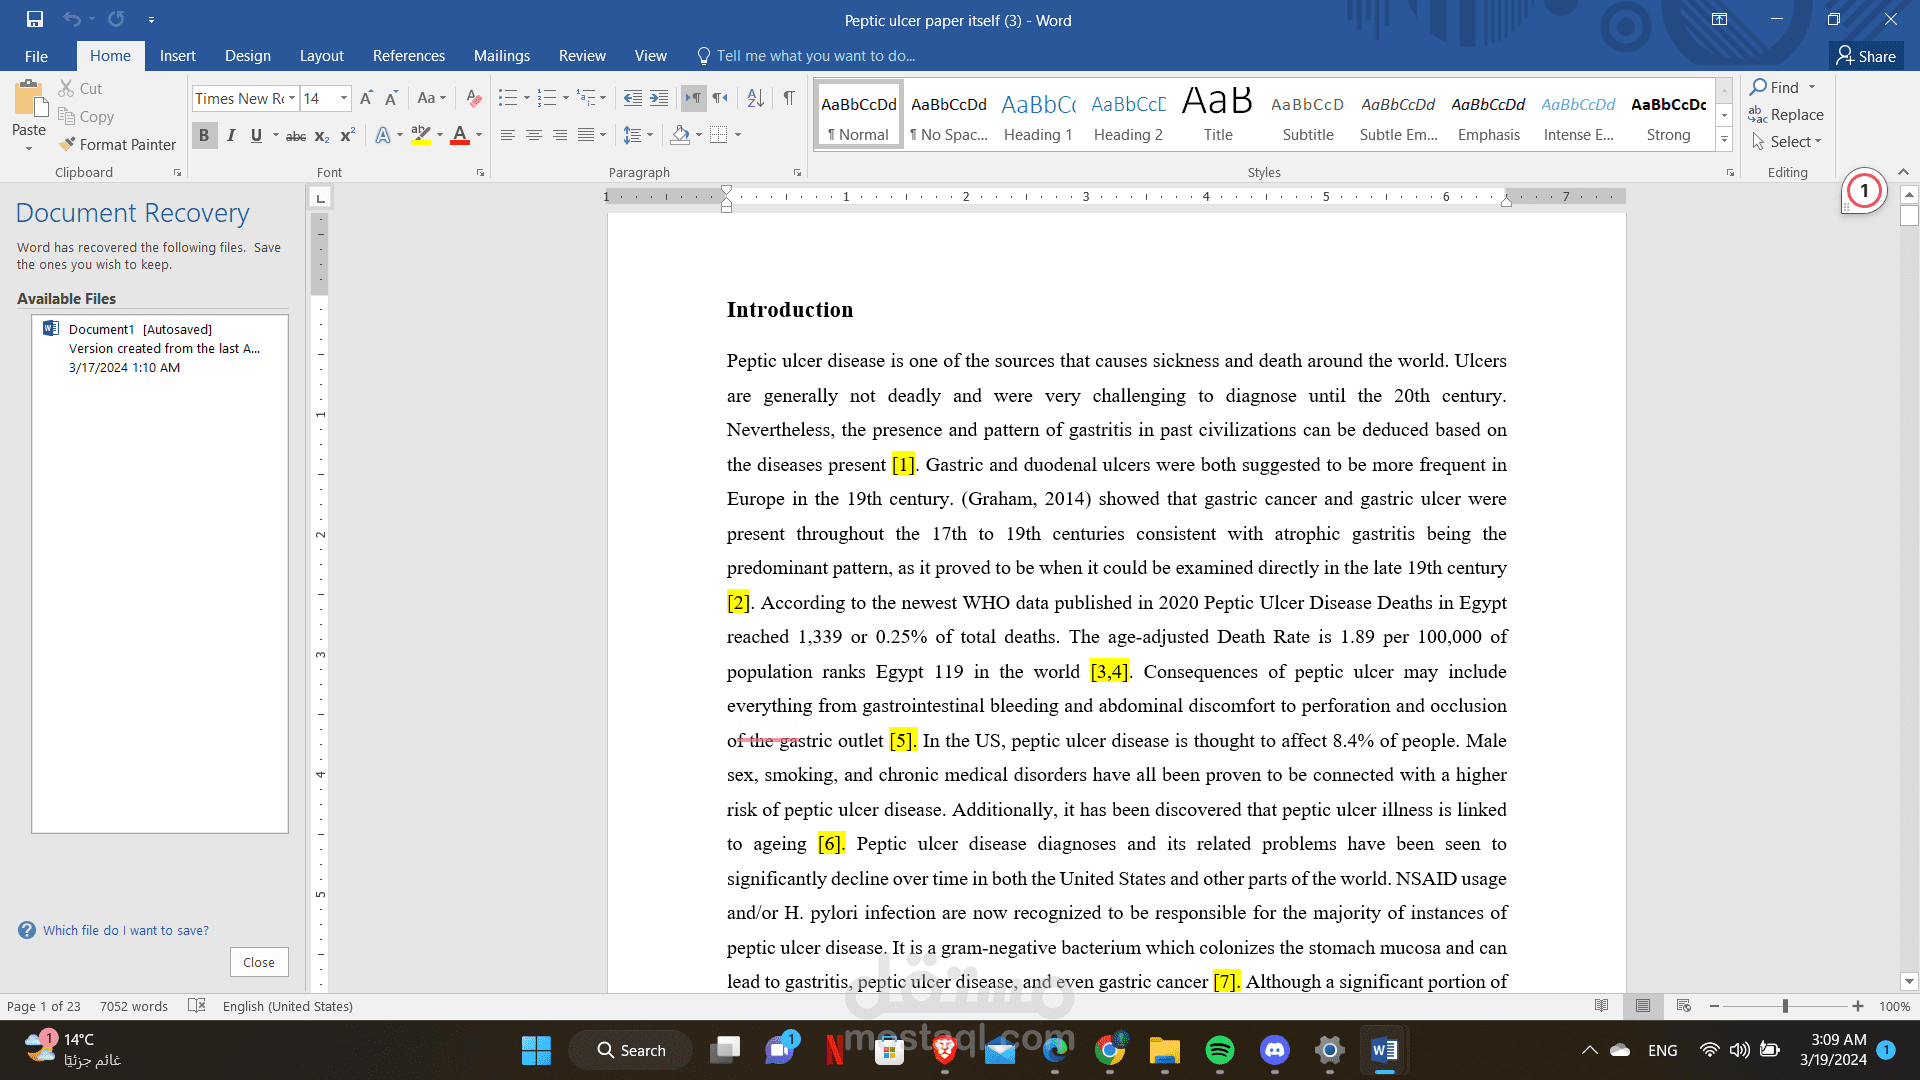Open the recovered Document1 [Autosaved] file
Viewport: 1920px width, 1080px height.
[x=160, y=348]
